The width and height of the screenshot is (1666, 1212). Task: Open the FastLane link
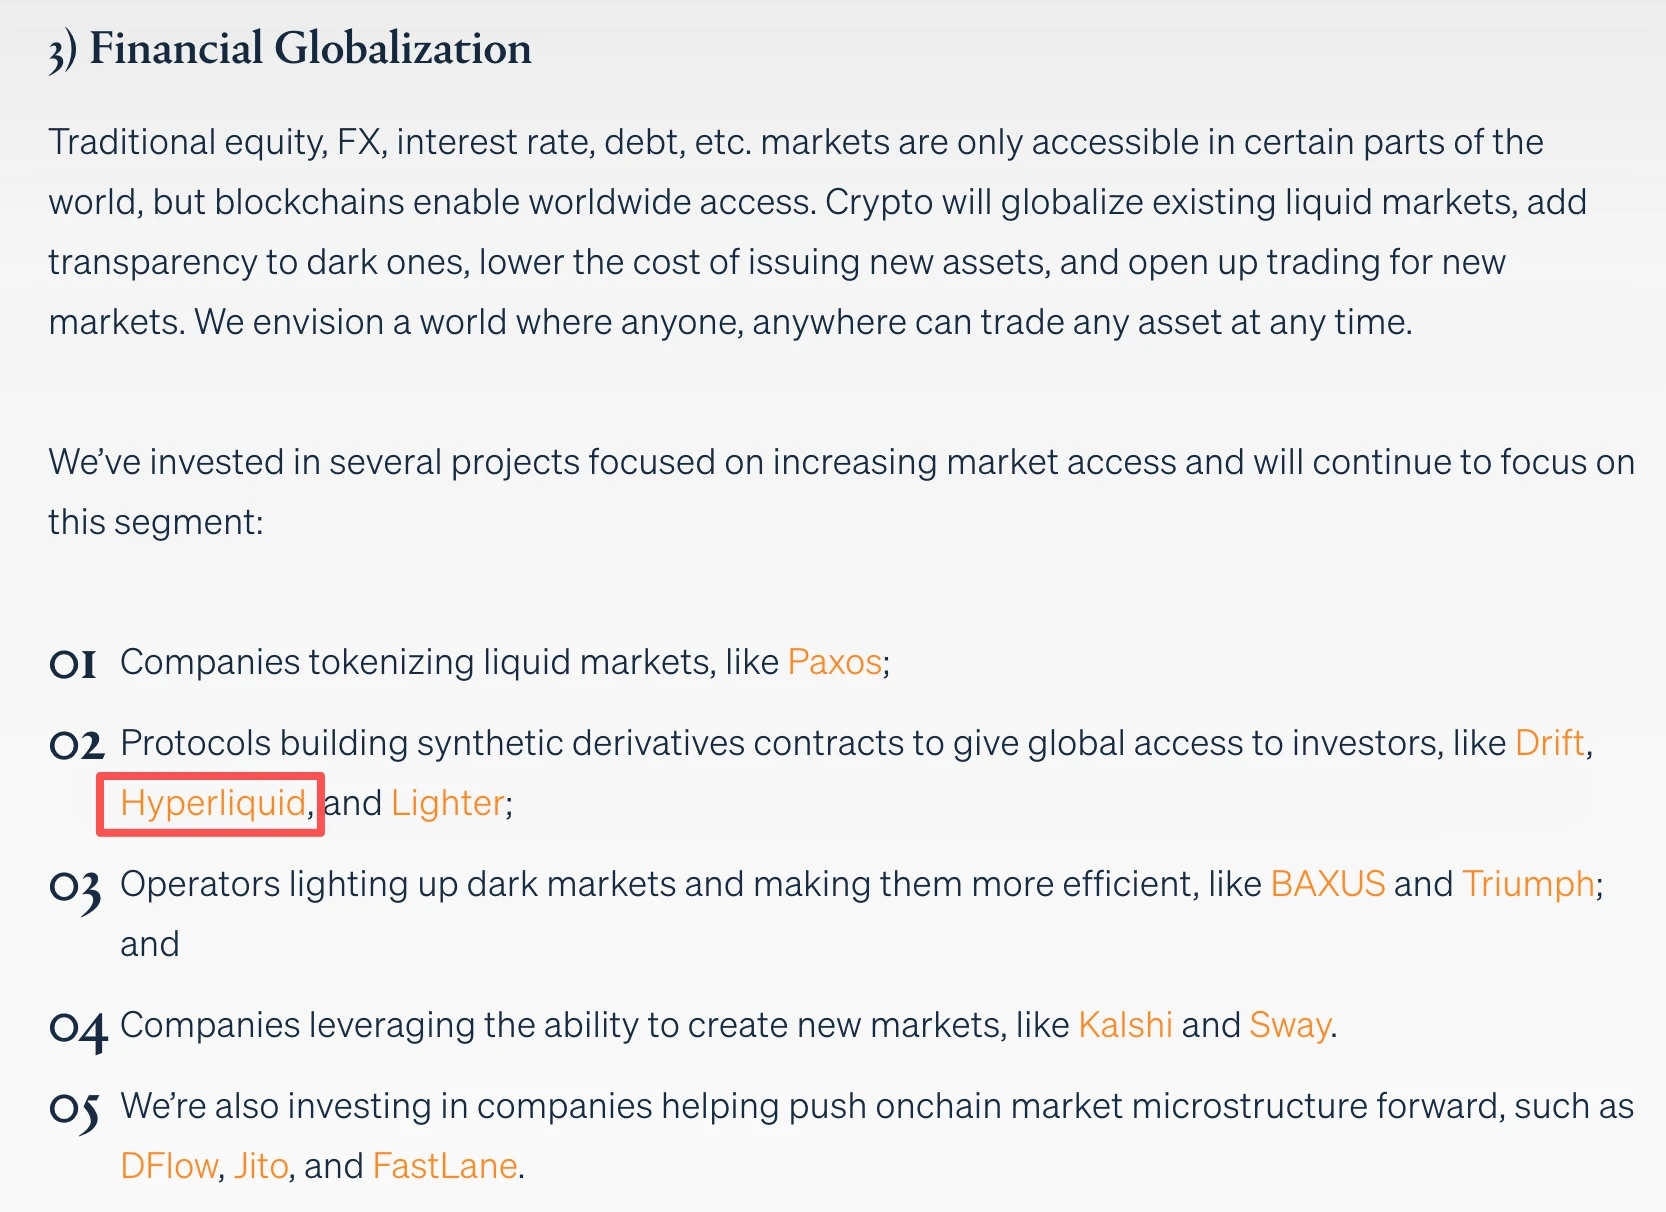[444, 1166]
